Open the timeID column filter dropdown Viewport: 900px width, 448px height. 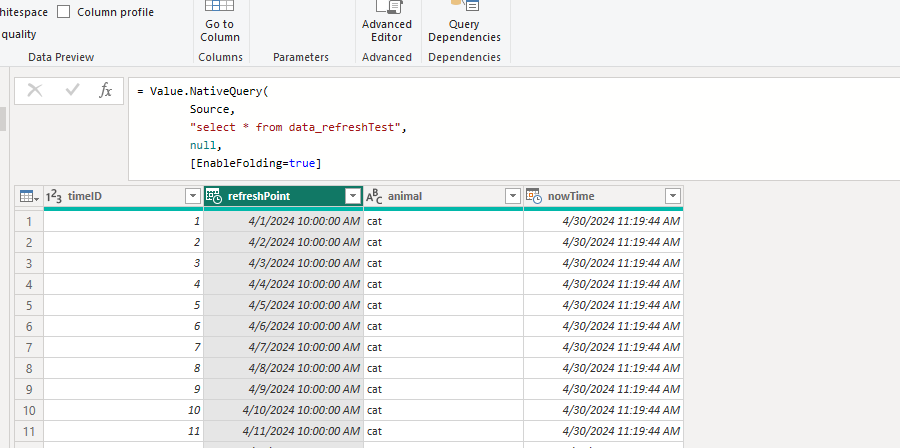193,197
